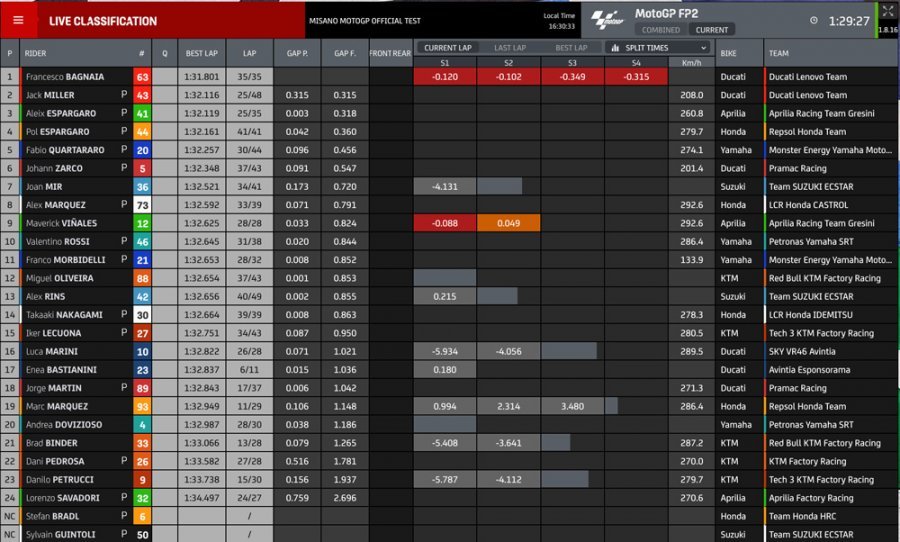Sort by the Km/h column header

pos(690,62)
